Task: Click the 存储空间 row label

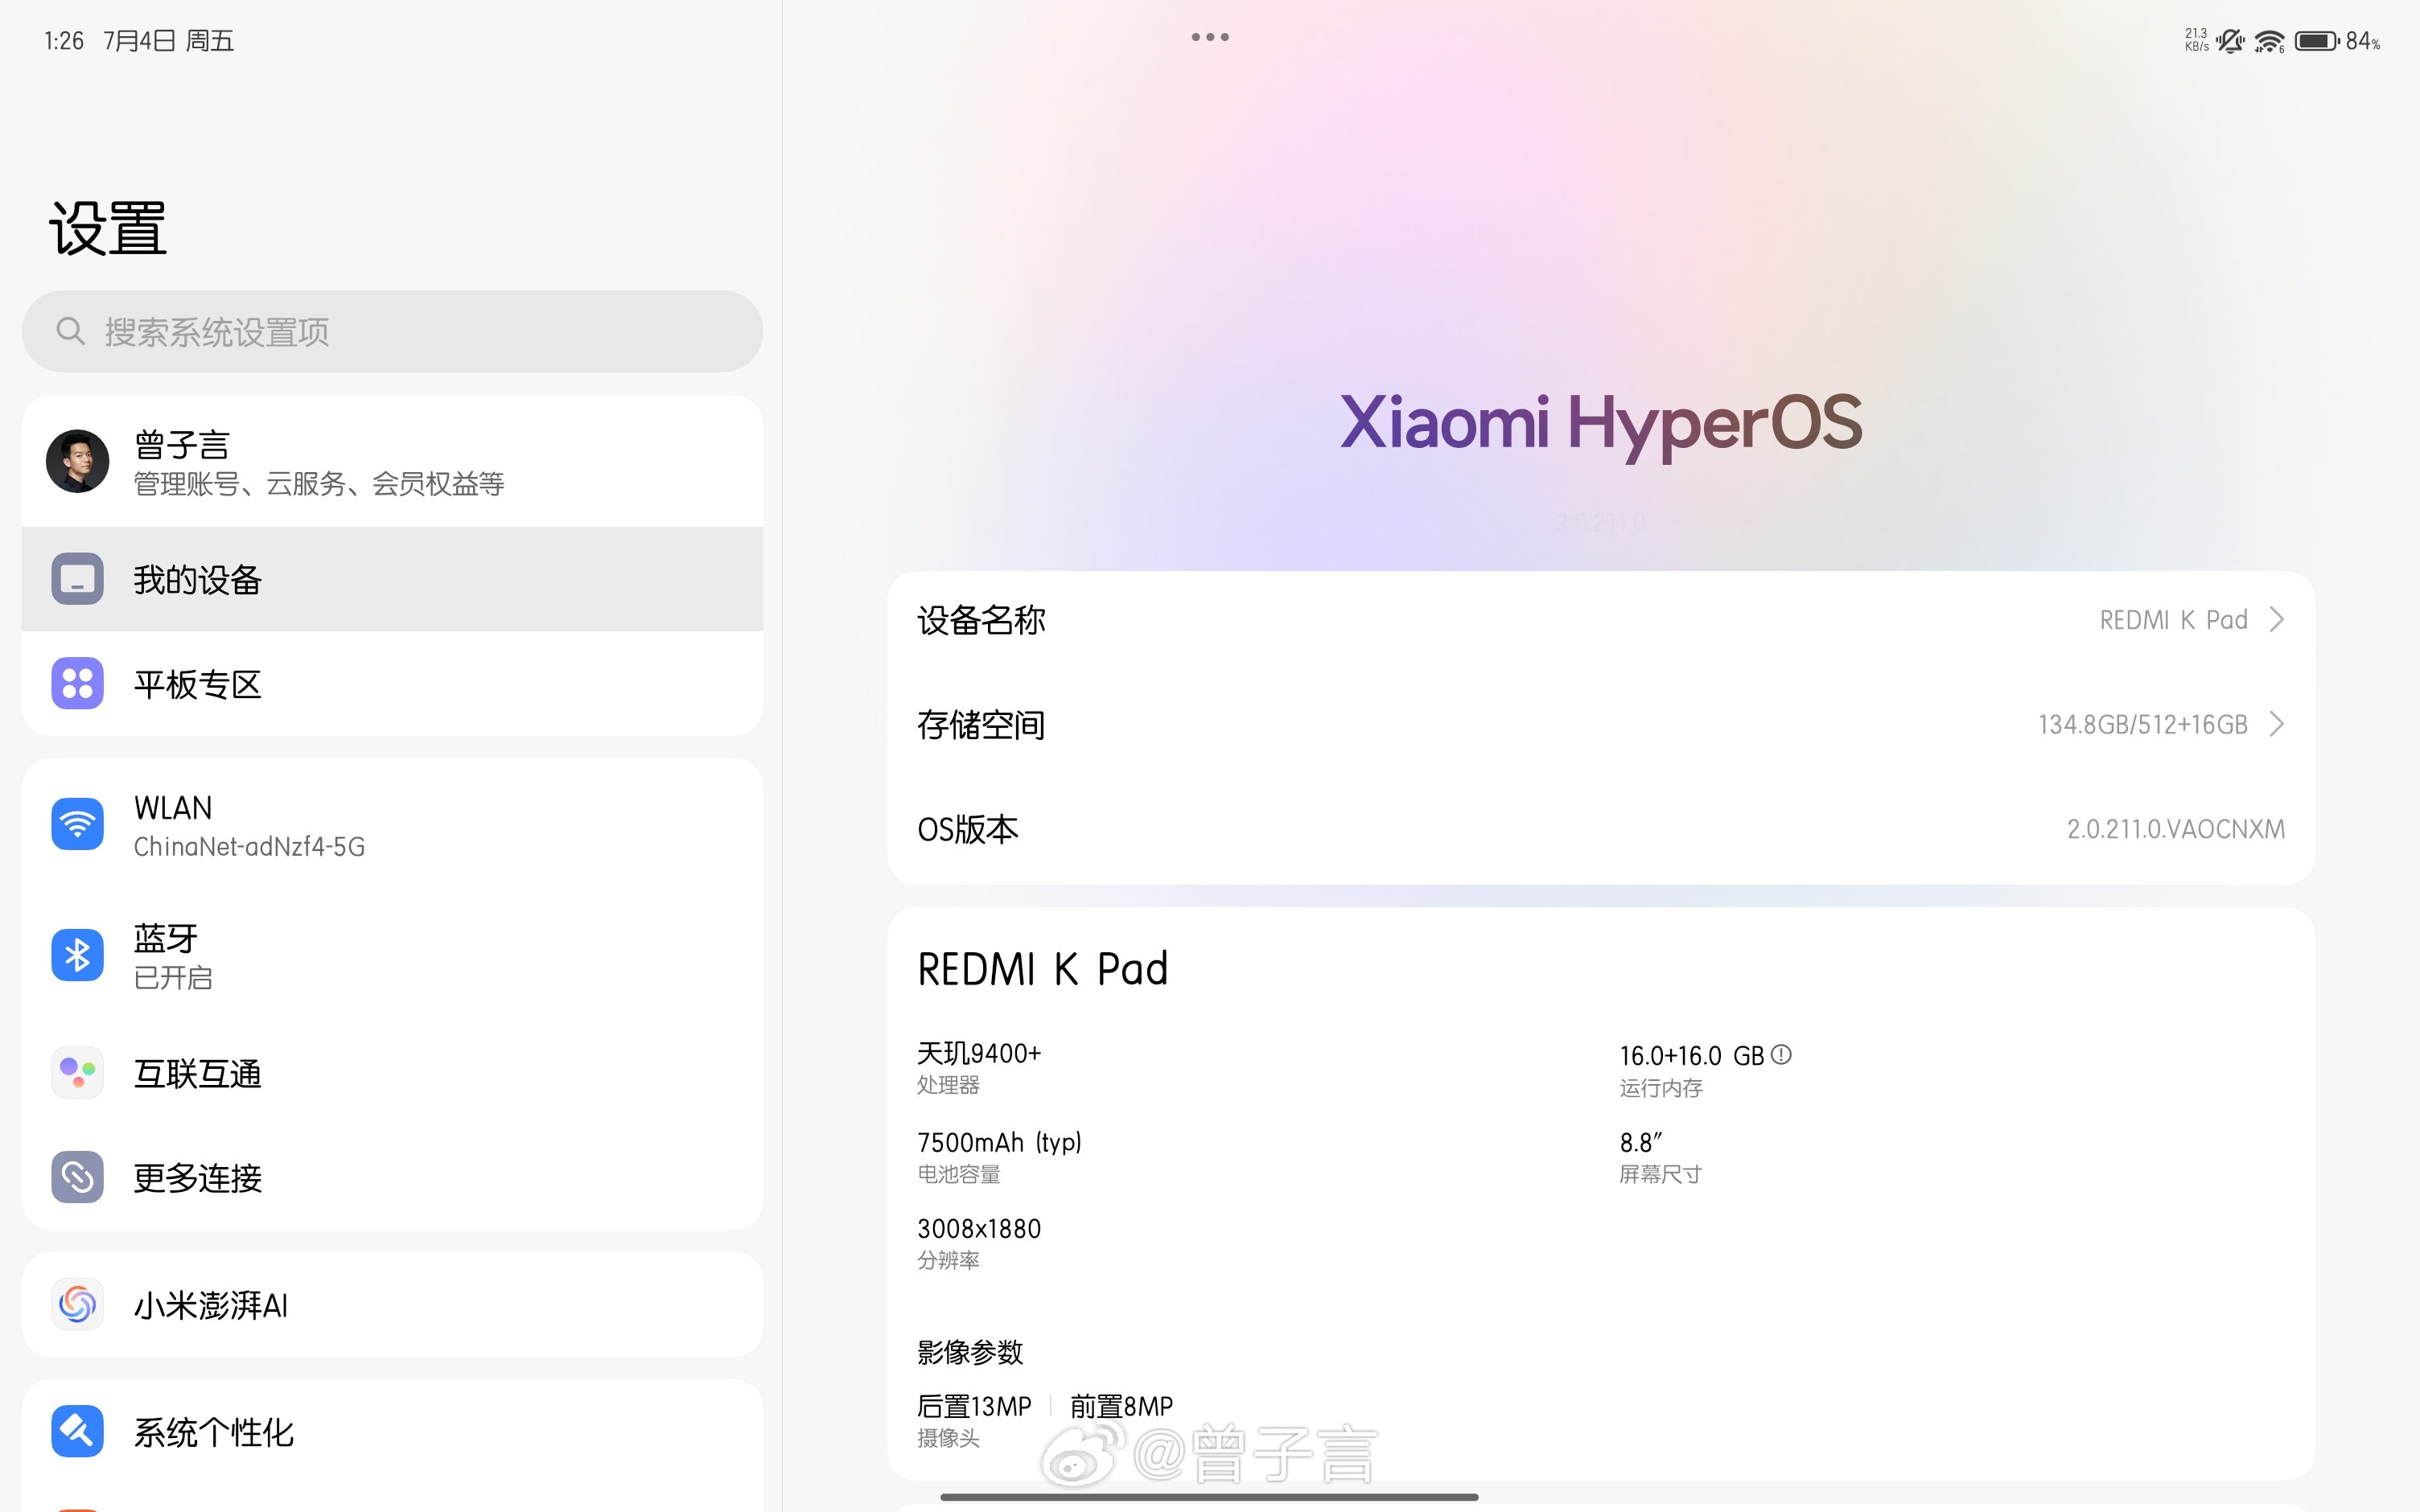Action: (981, 724)
